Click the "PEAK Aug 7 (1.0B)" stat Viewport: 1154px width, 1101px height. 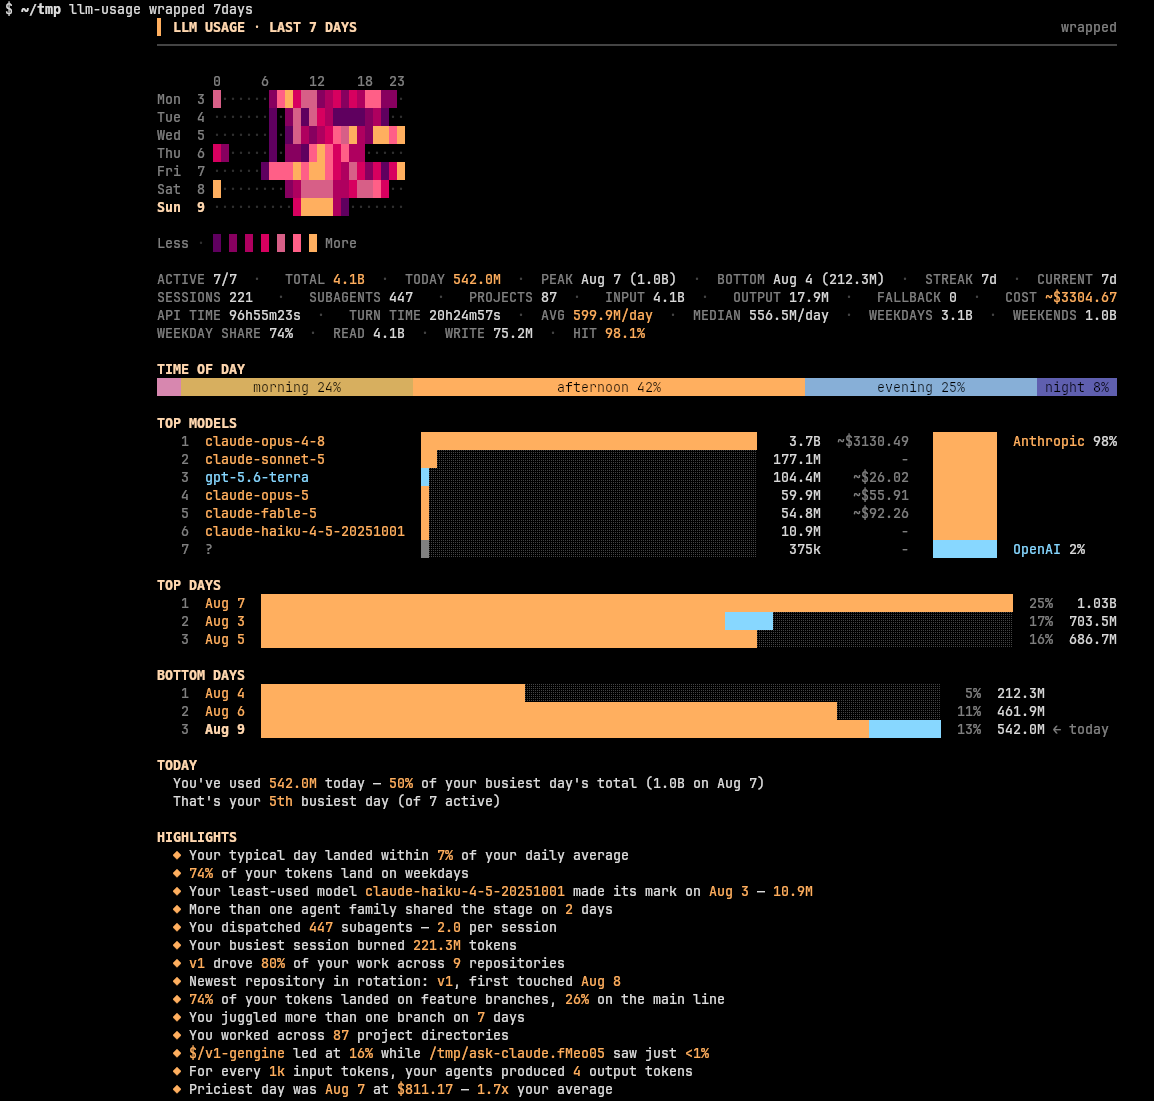pos(609,279)
